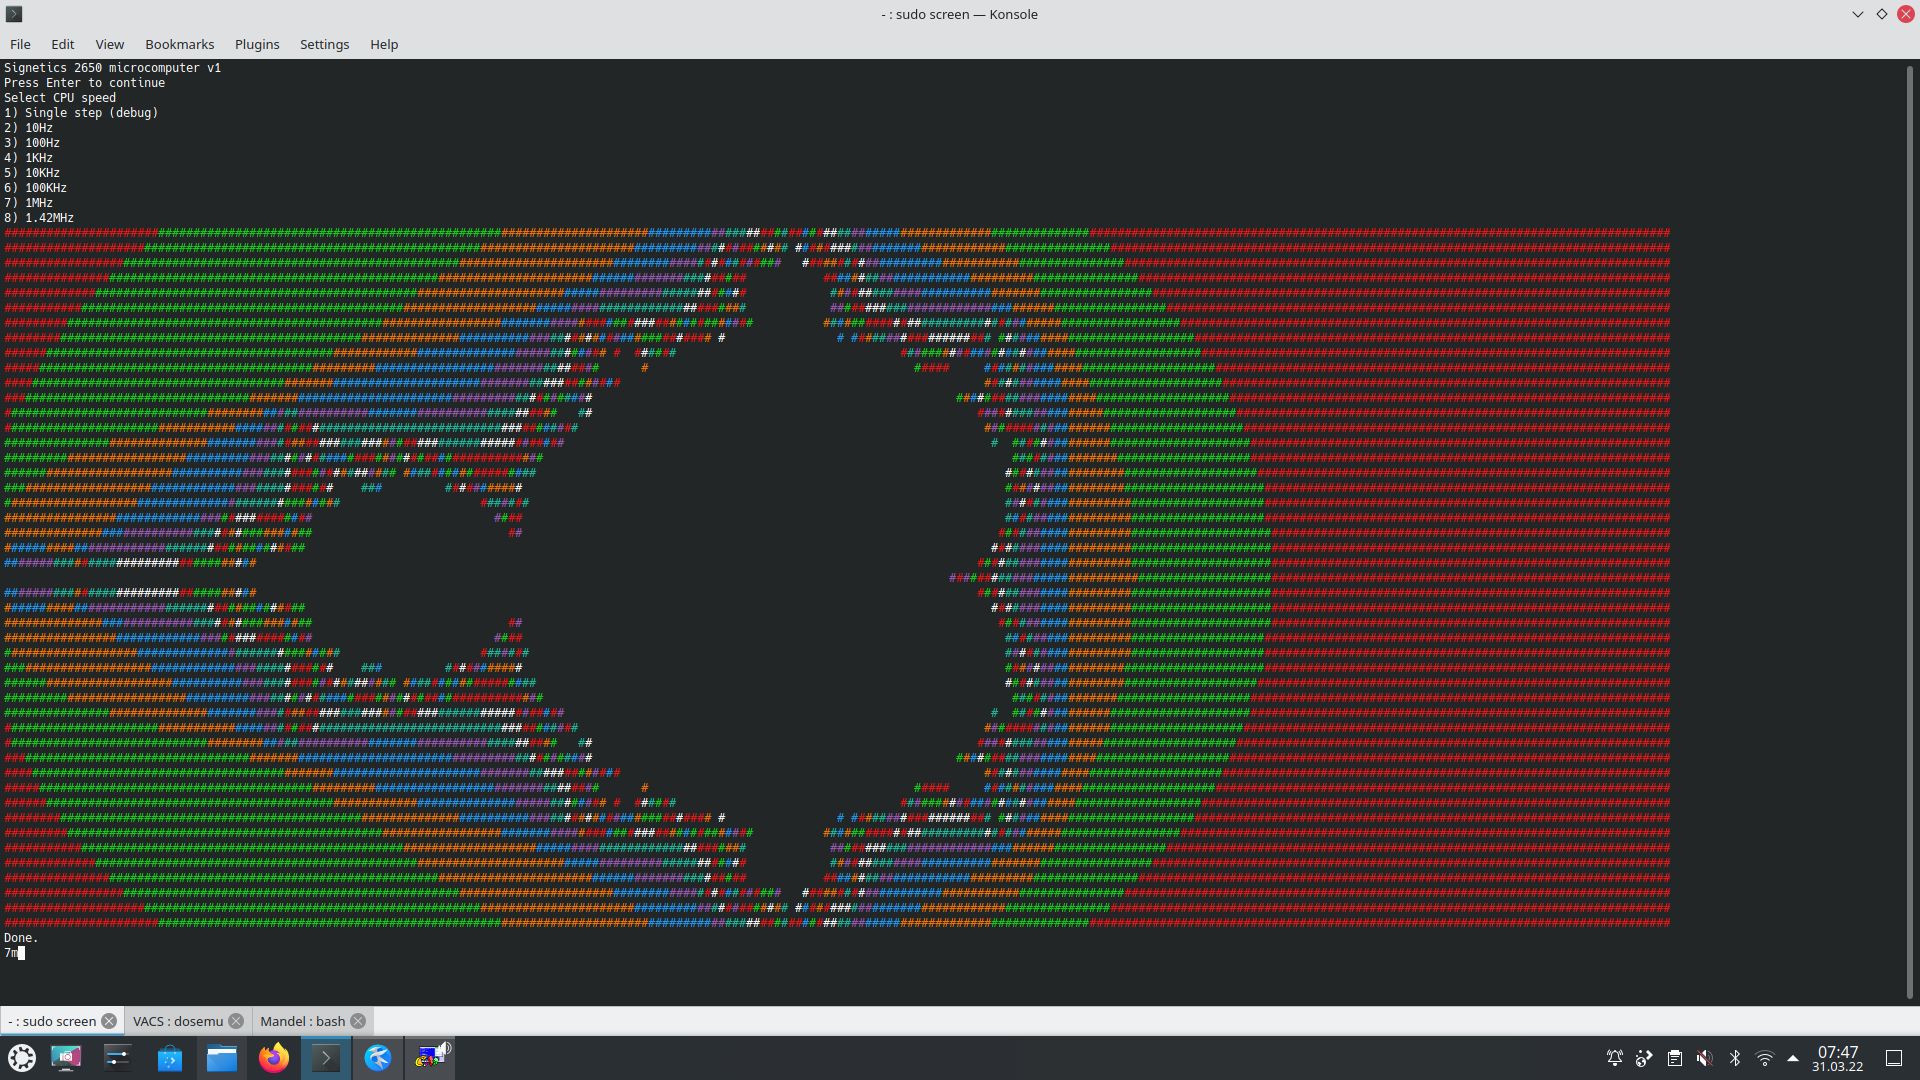The width and height of the screenshot is (1920, 1080).
Task: Open the Wi-Fi network tray icon
Action: pos(1765,1058)
